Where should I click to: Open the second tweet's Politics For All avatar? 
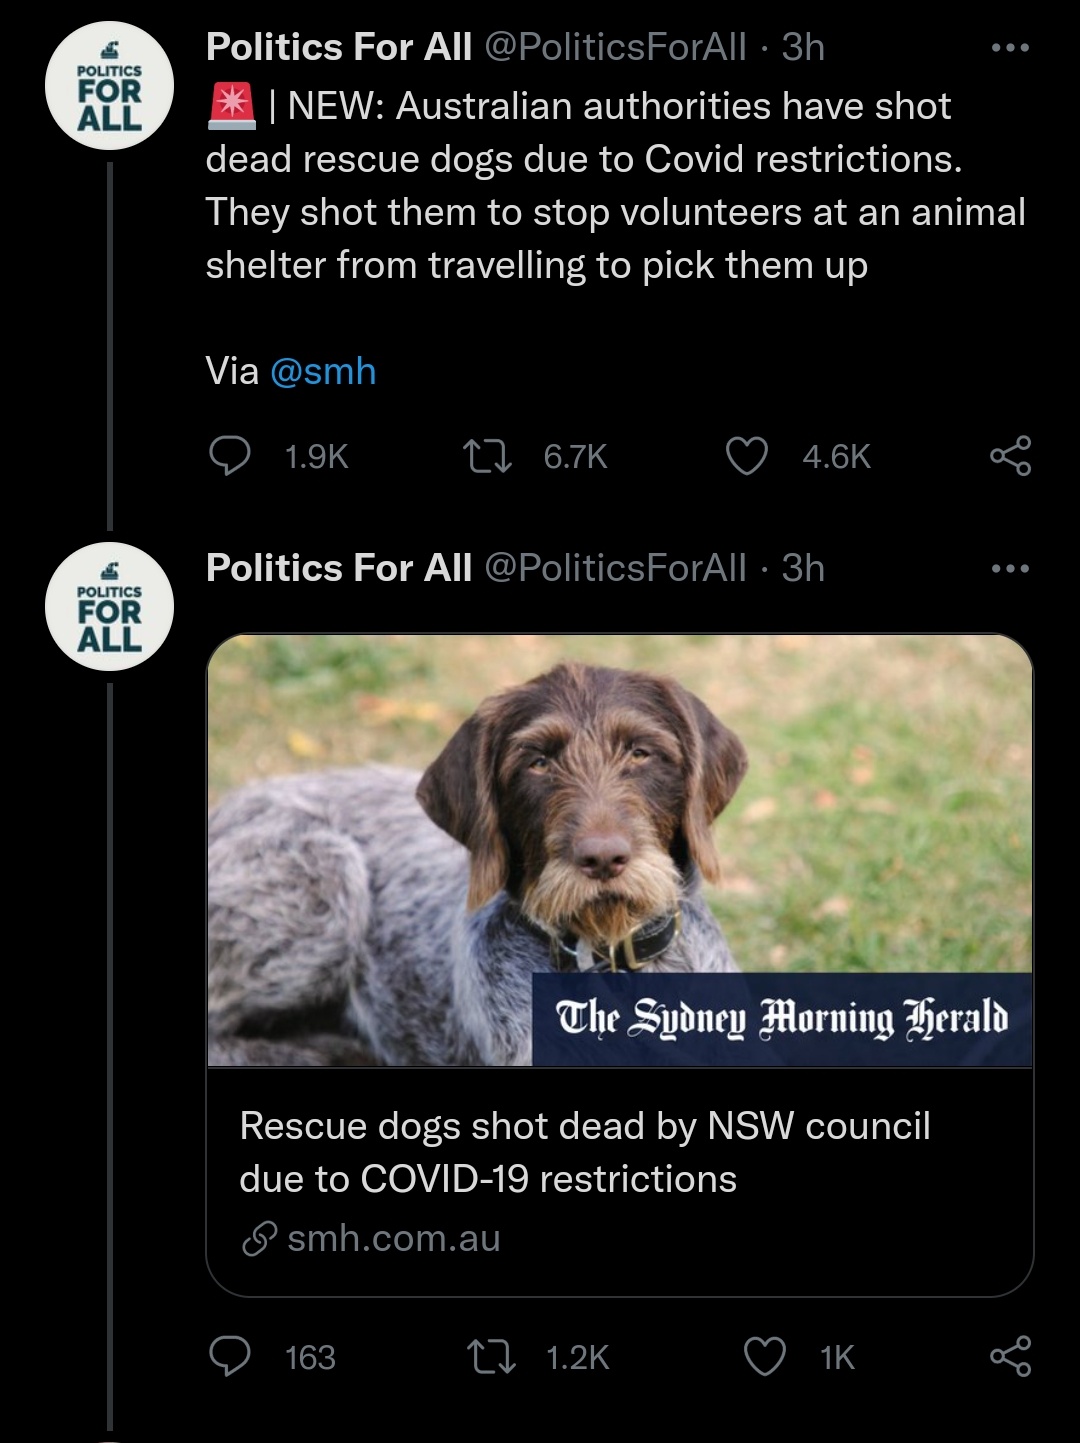click(109, 607)
